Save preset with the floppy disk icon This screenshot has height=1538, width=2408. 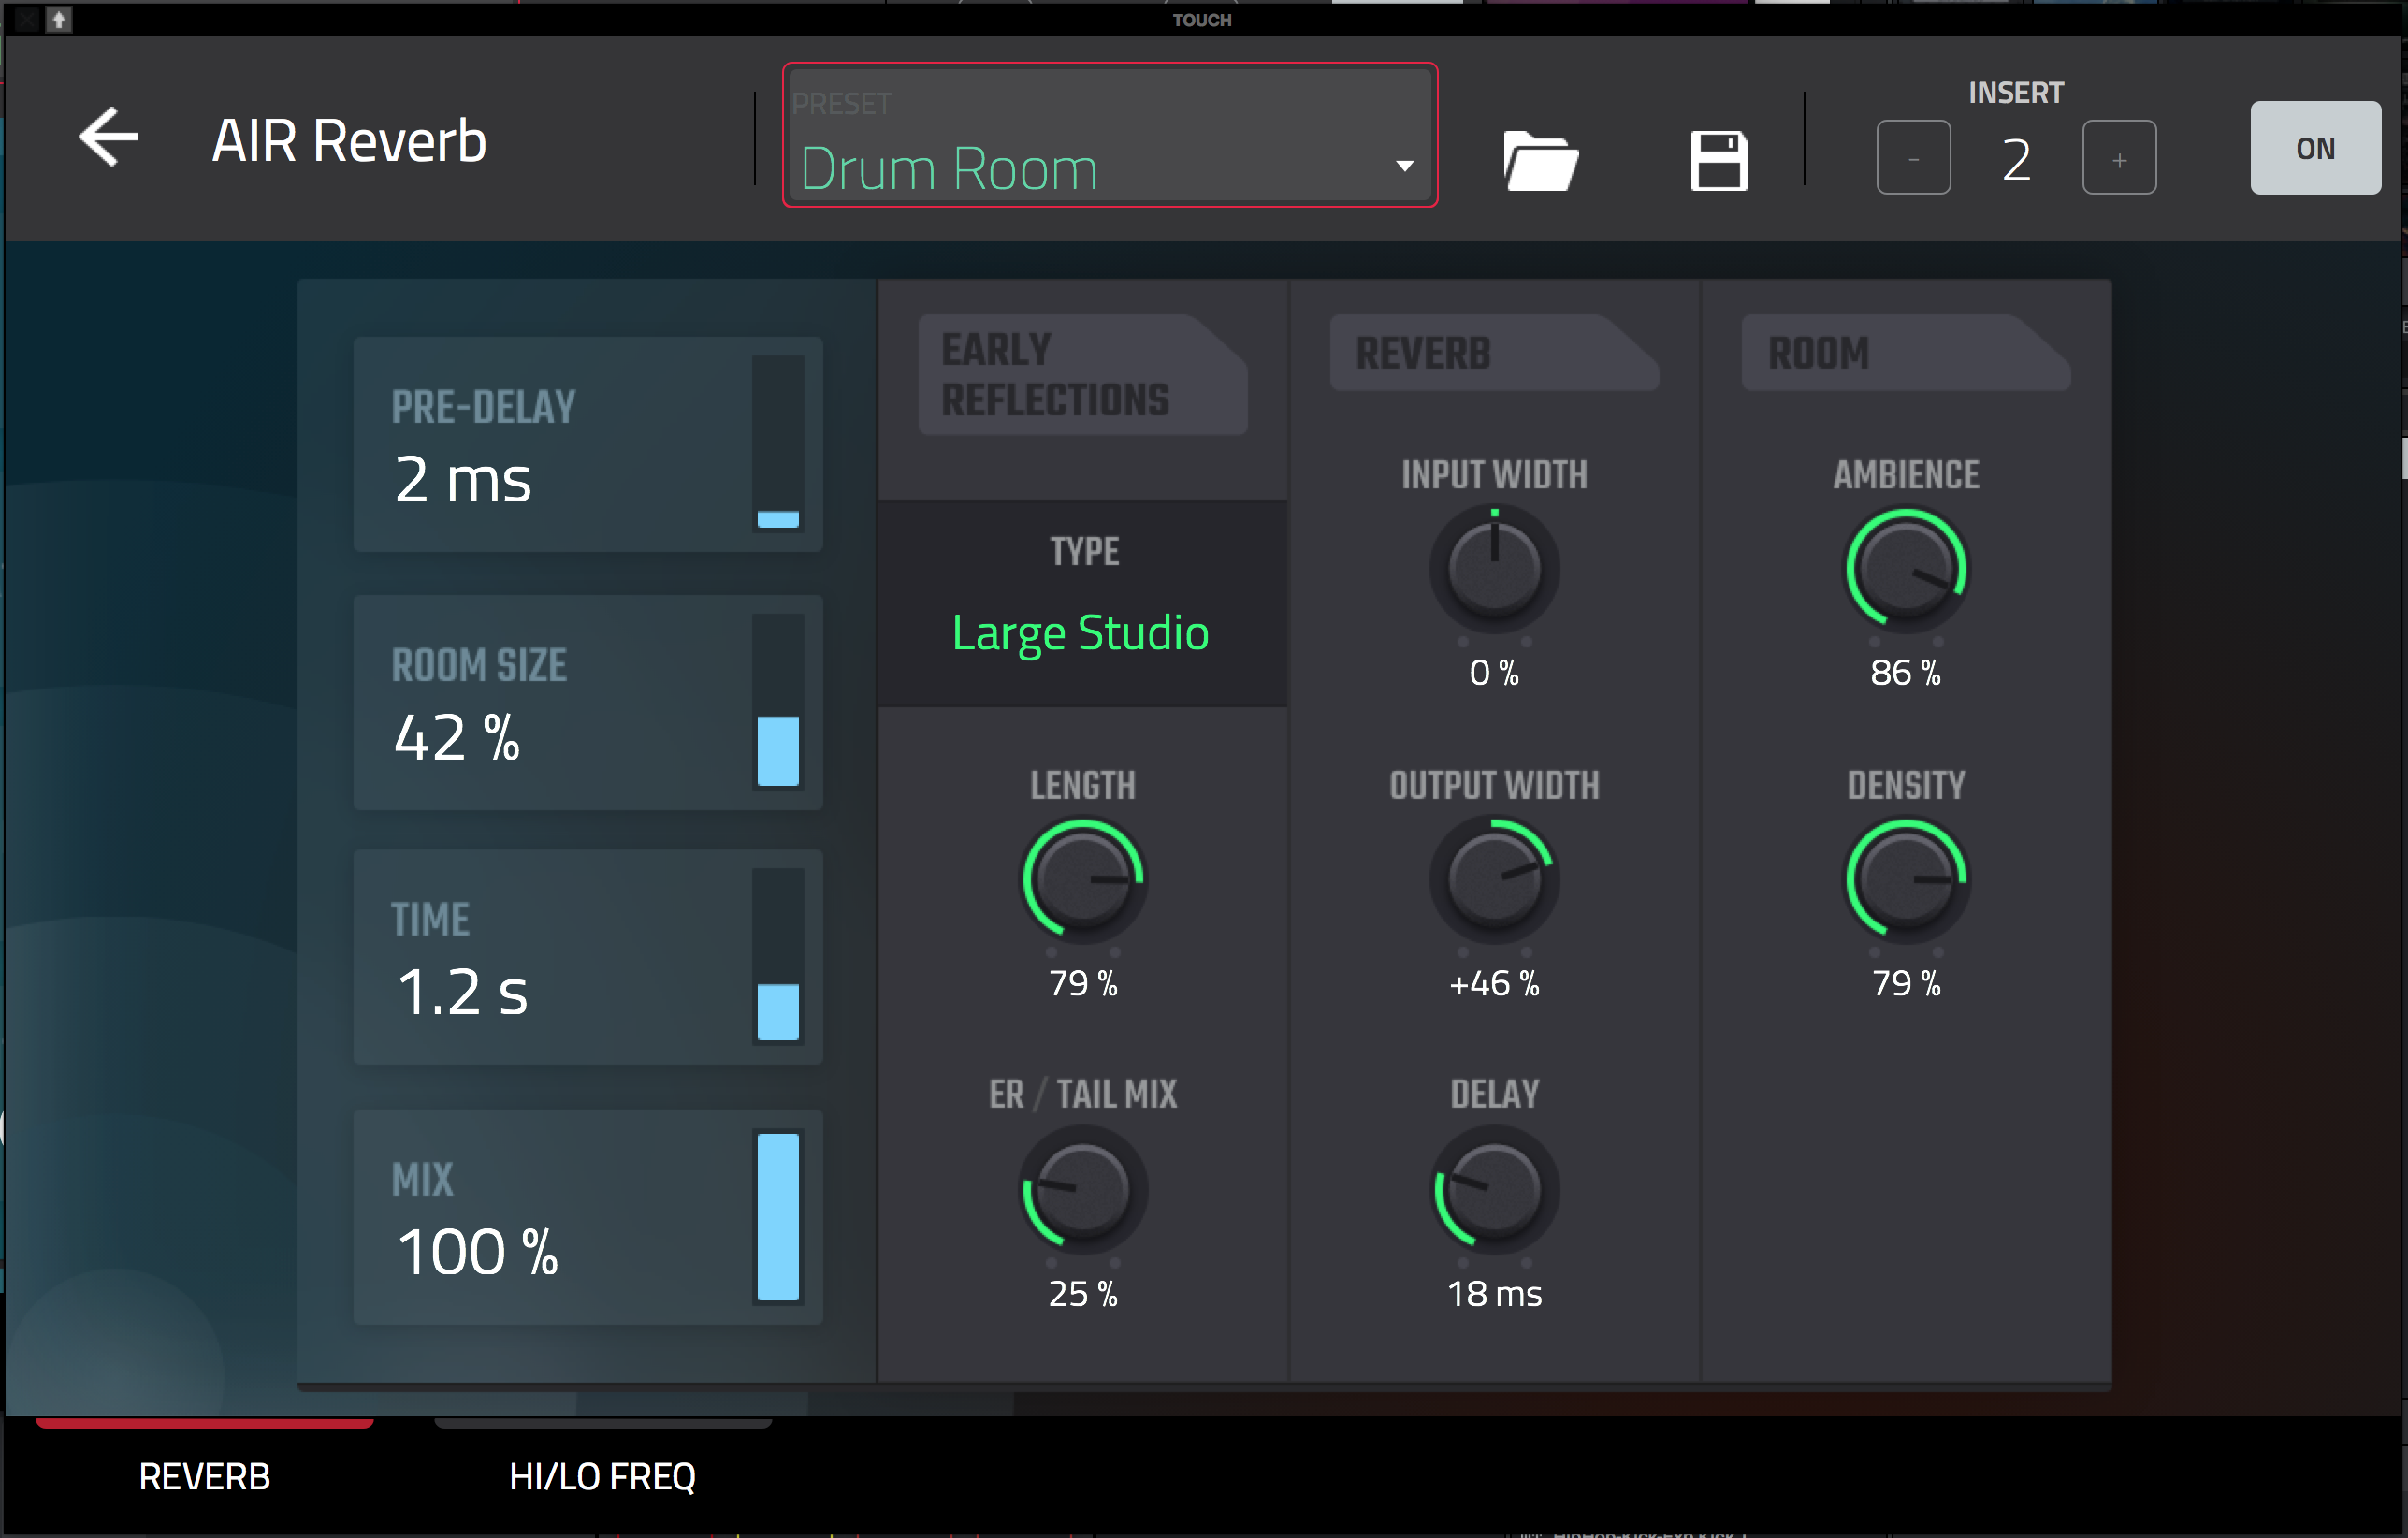[x=1719, y=160]
